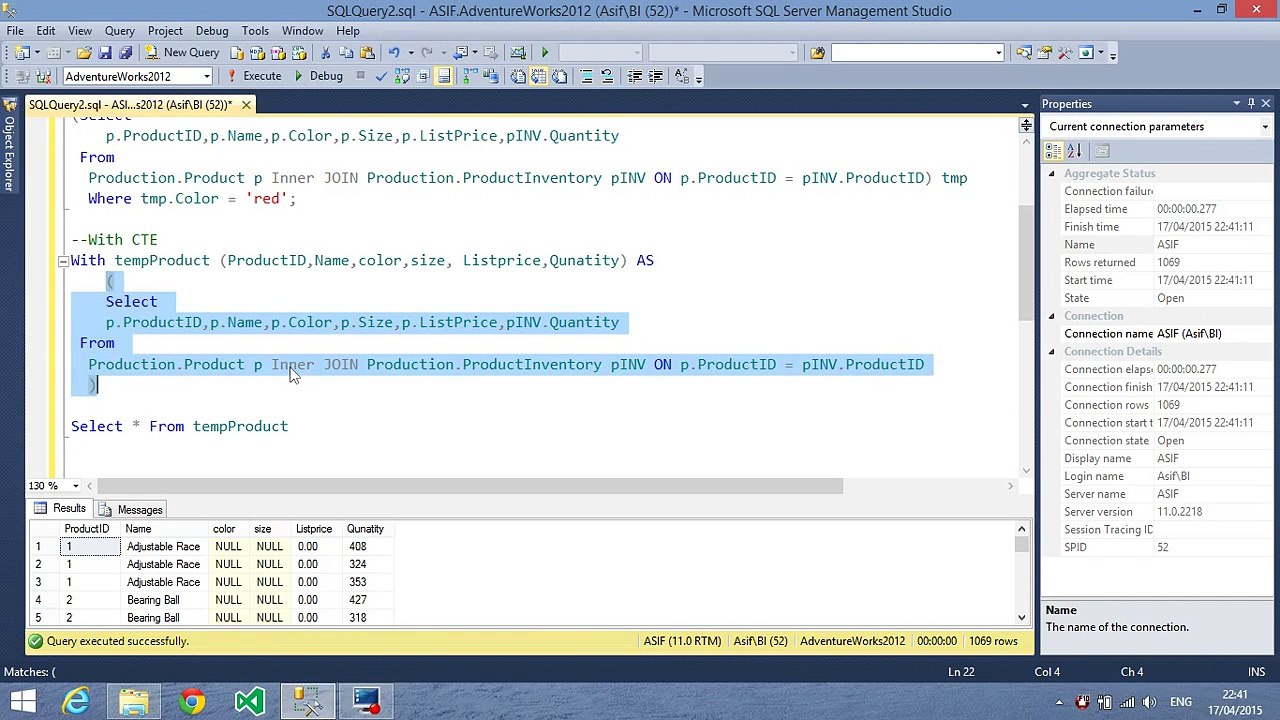
Task: Open Internet Explorer from taskbar
Action: tap(76, 701)
